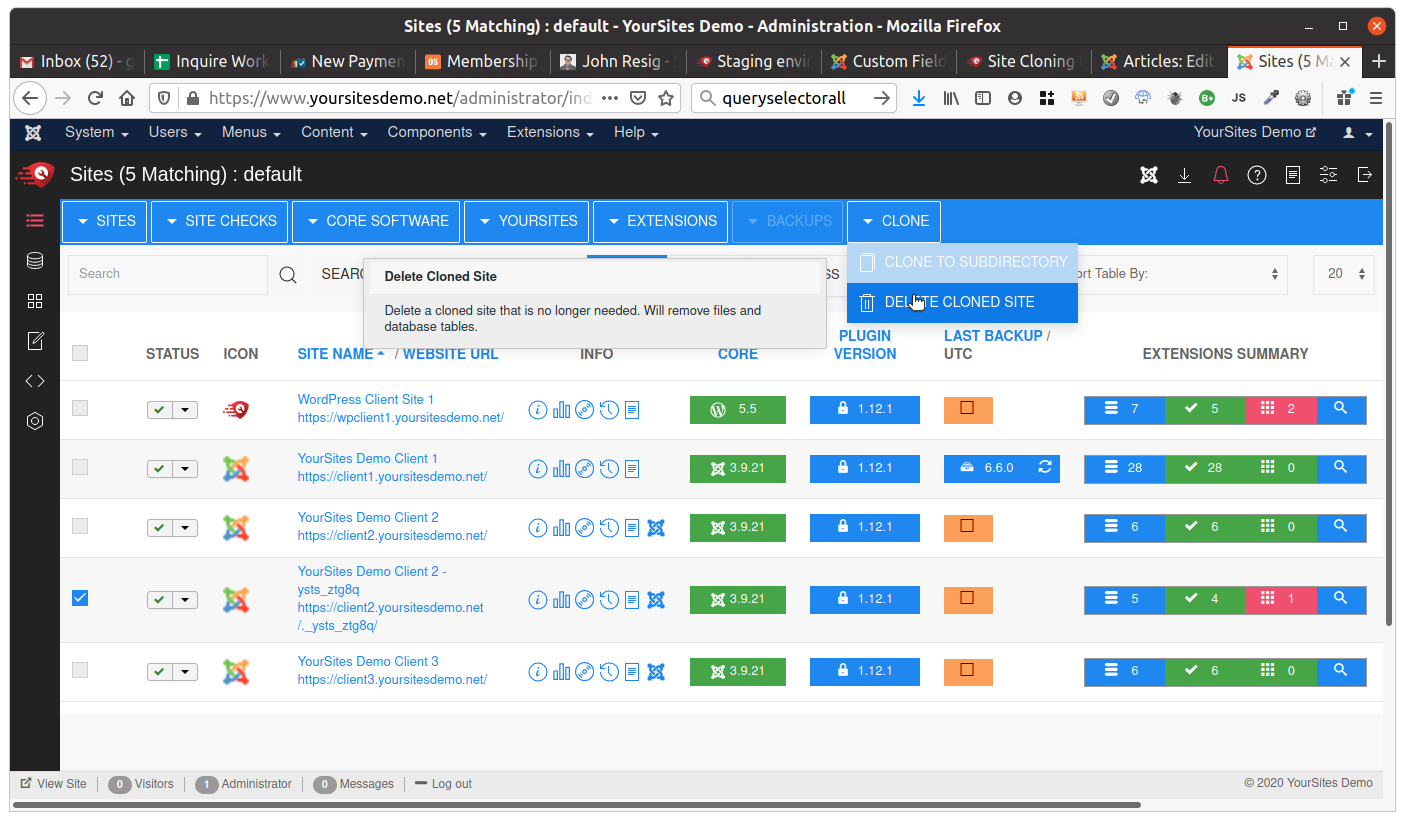Uncheck the ysts_ztg8q cloned site checkbox
This screenshot has height=821, width=1405.
(x=80, y=598)
